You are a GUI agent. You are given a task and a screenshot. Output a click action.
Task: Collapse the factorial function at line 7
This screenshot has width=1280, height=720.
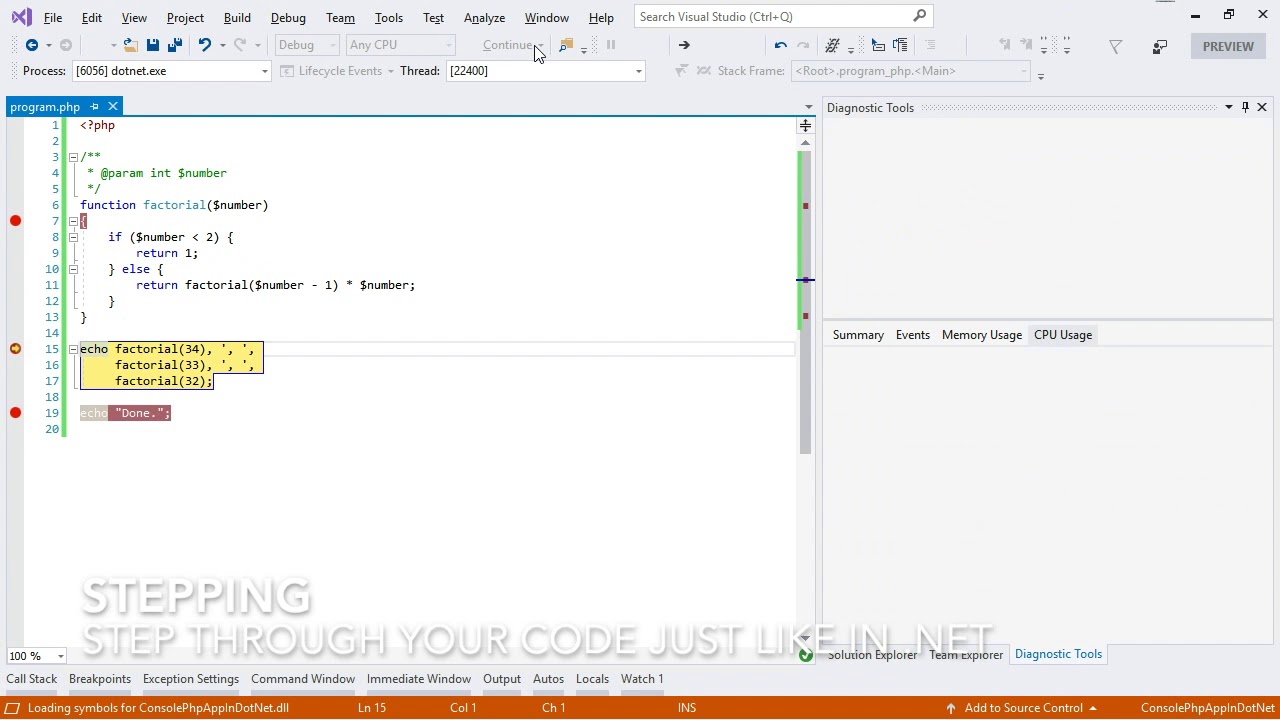pyautogui.click(x=73, y=221)
